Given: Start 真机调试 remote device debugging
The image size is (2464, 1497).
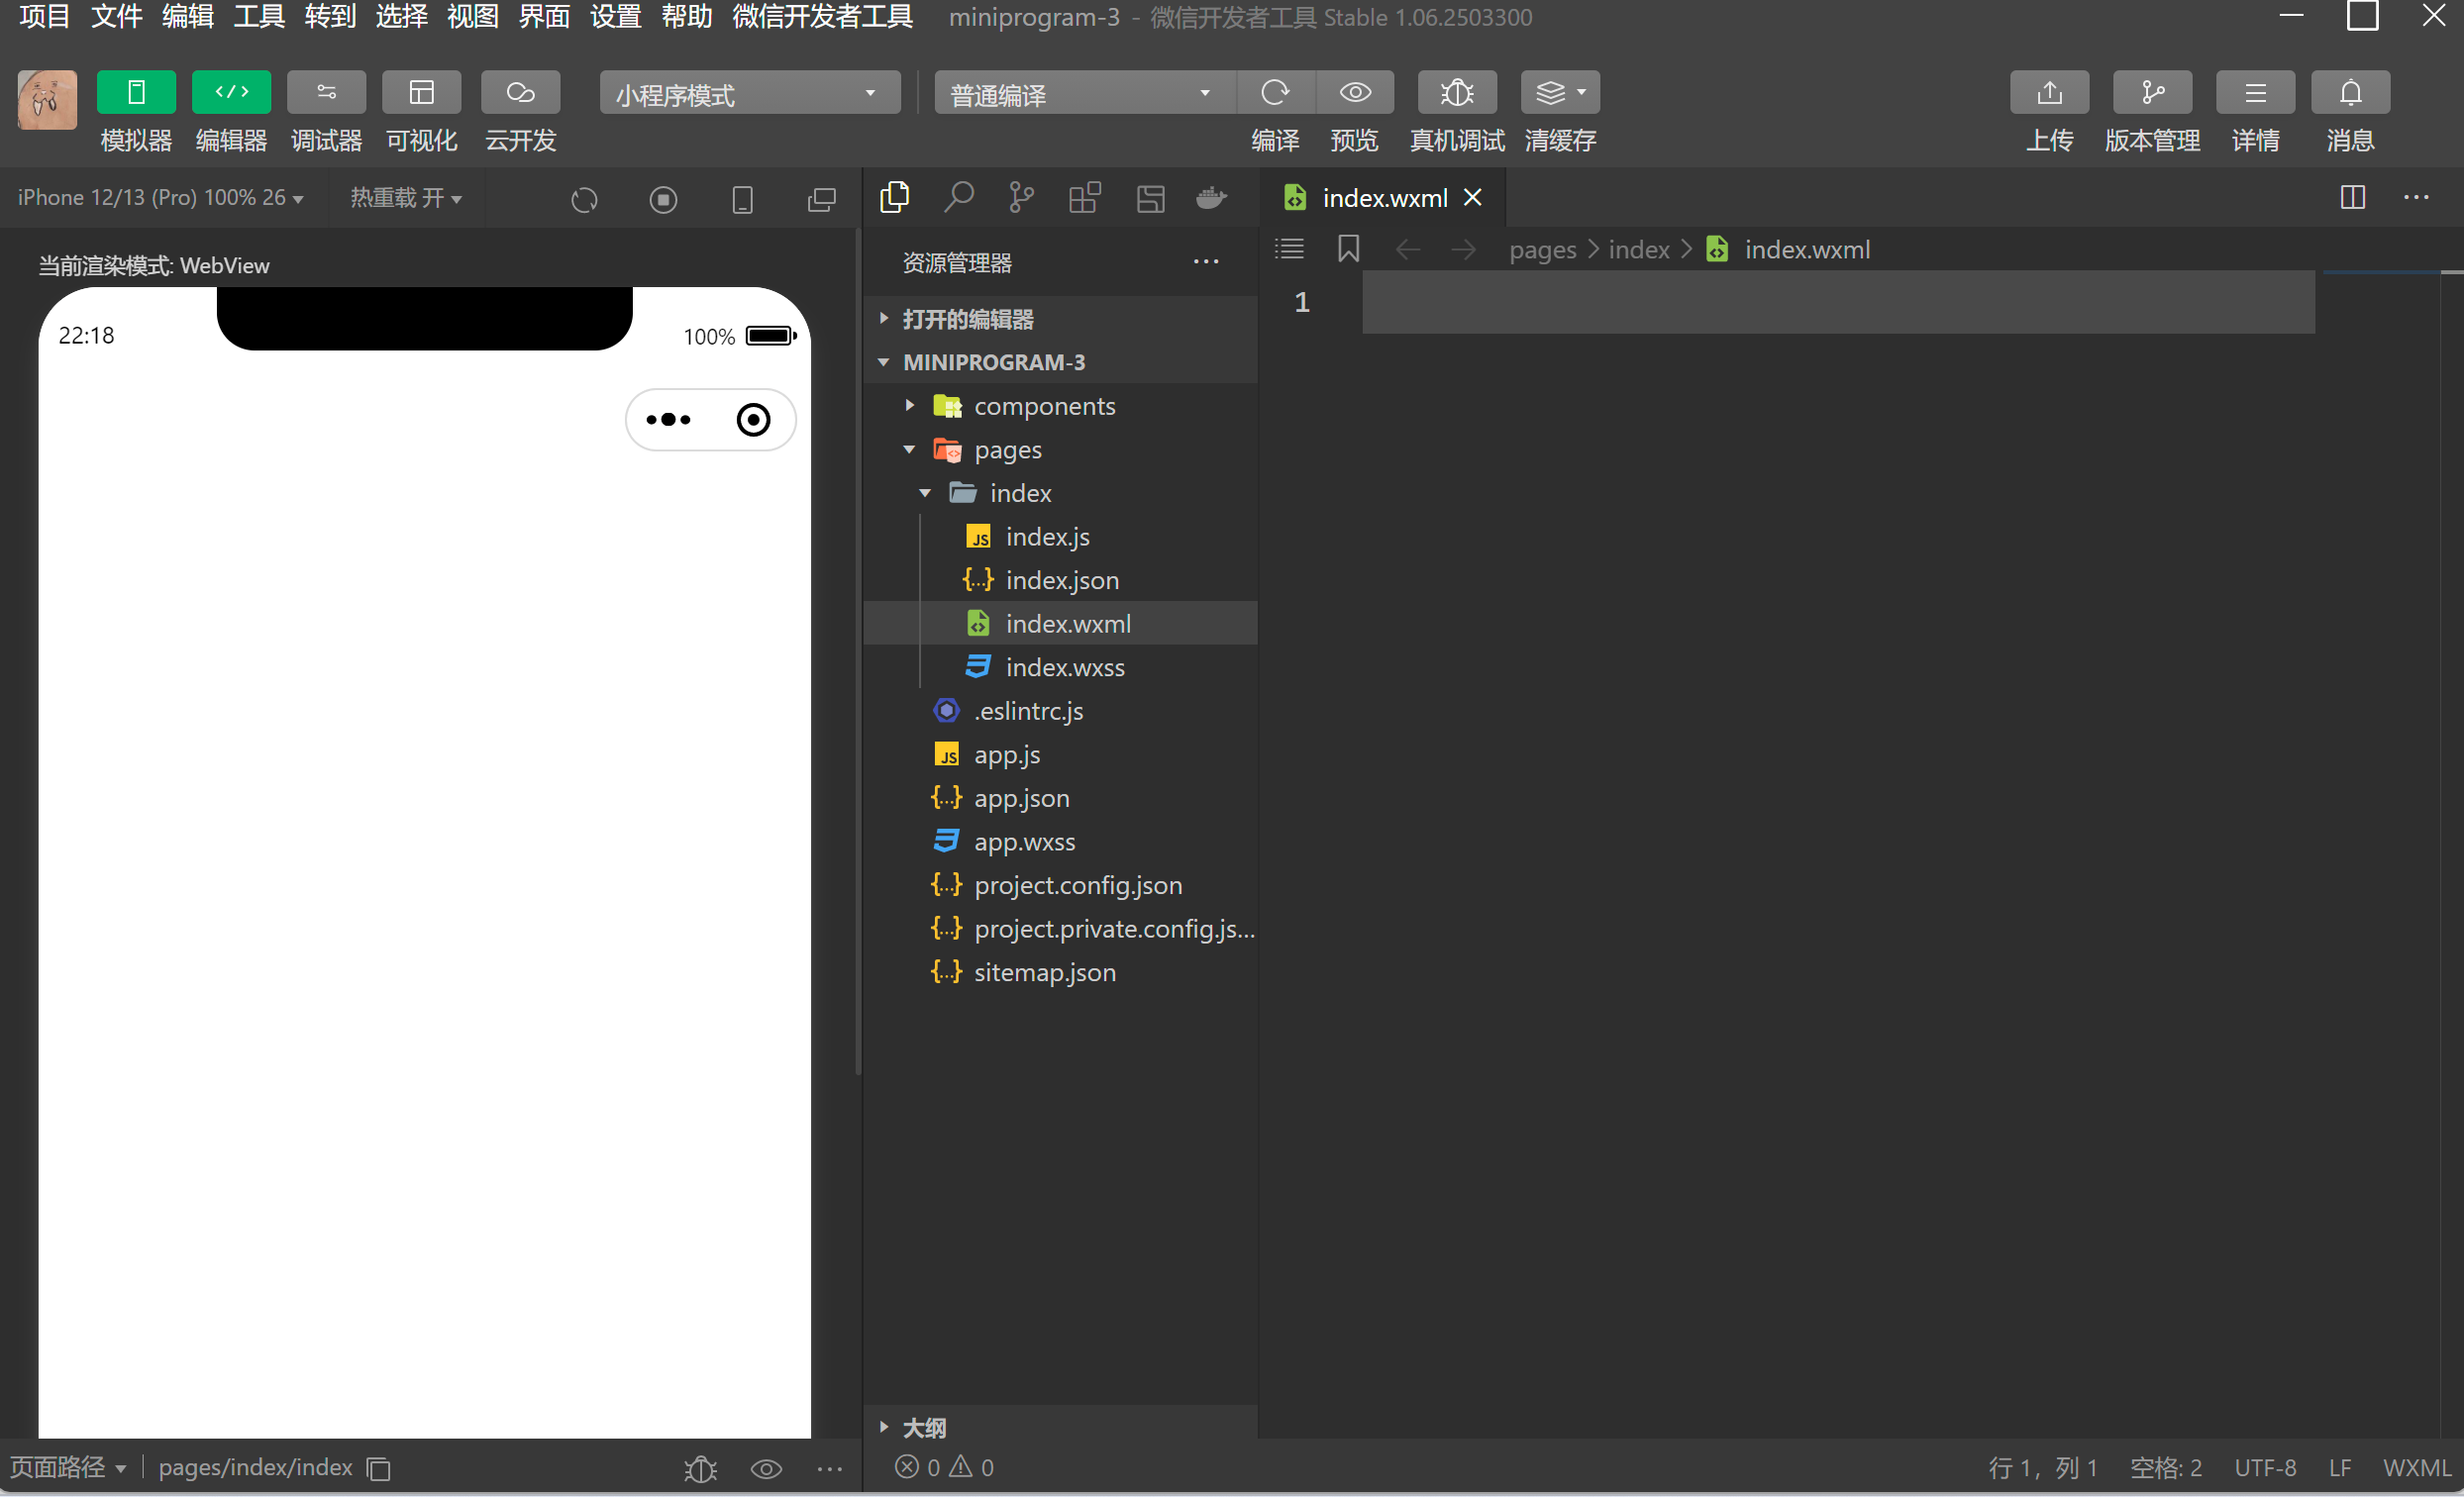Looking at the screenshot, I should click(x=1456, y=92).
